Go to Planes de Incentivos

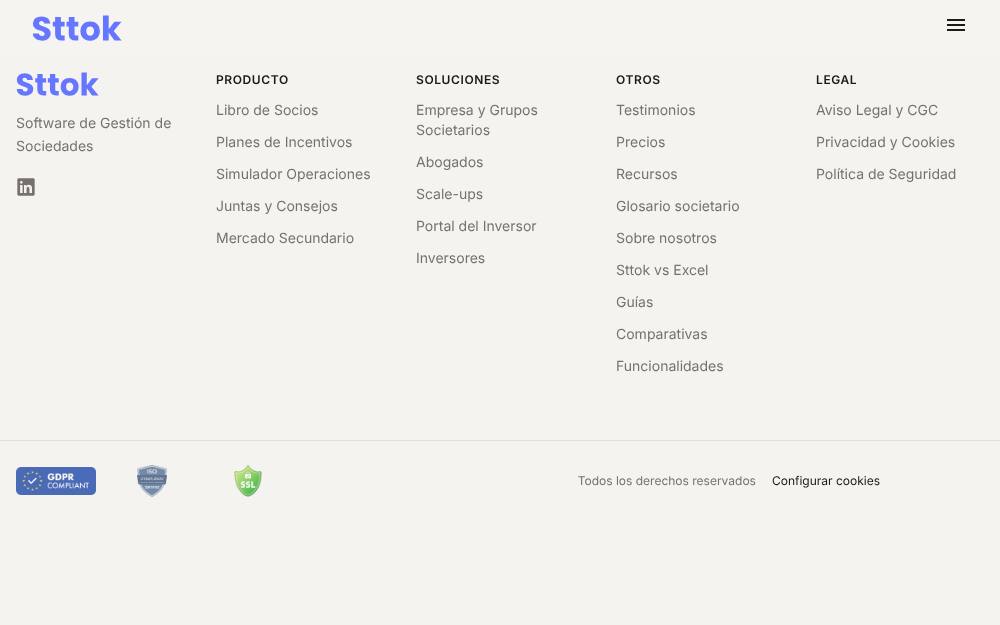[284, 142]
